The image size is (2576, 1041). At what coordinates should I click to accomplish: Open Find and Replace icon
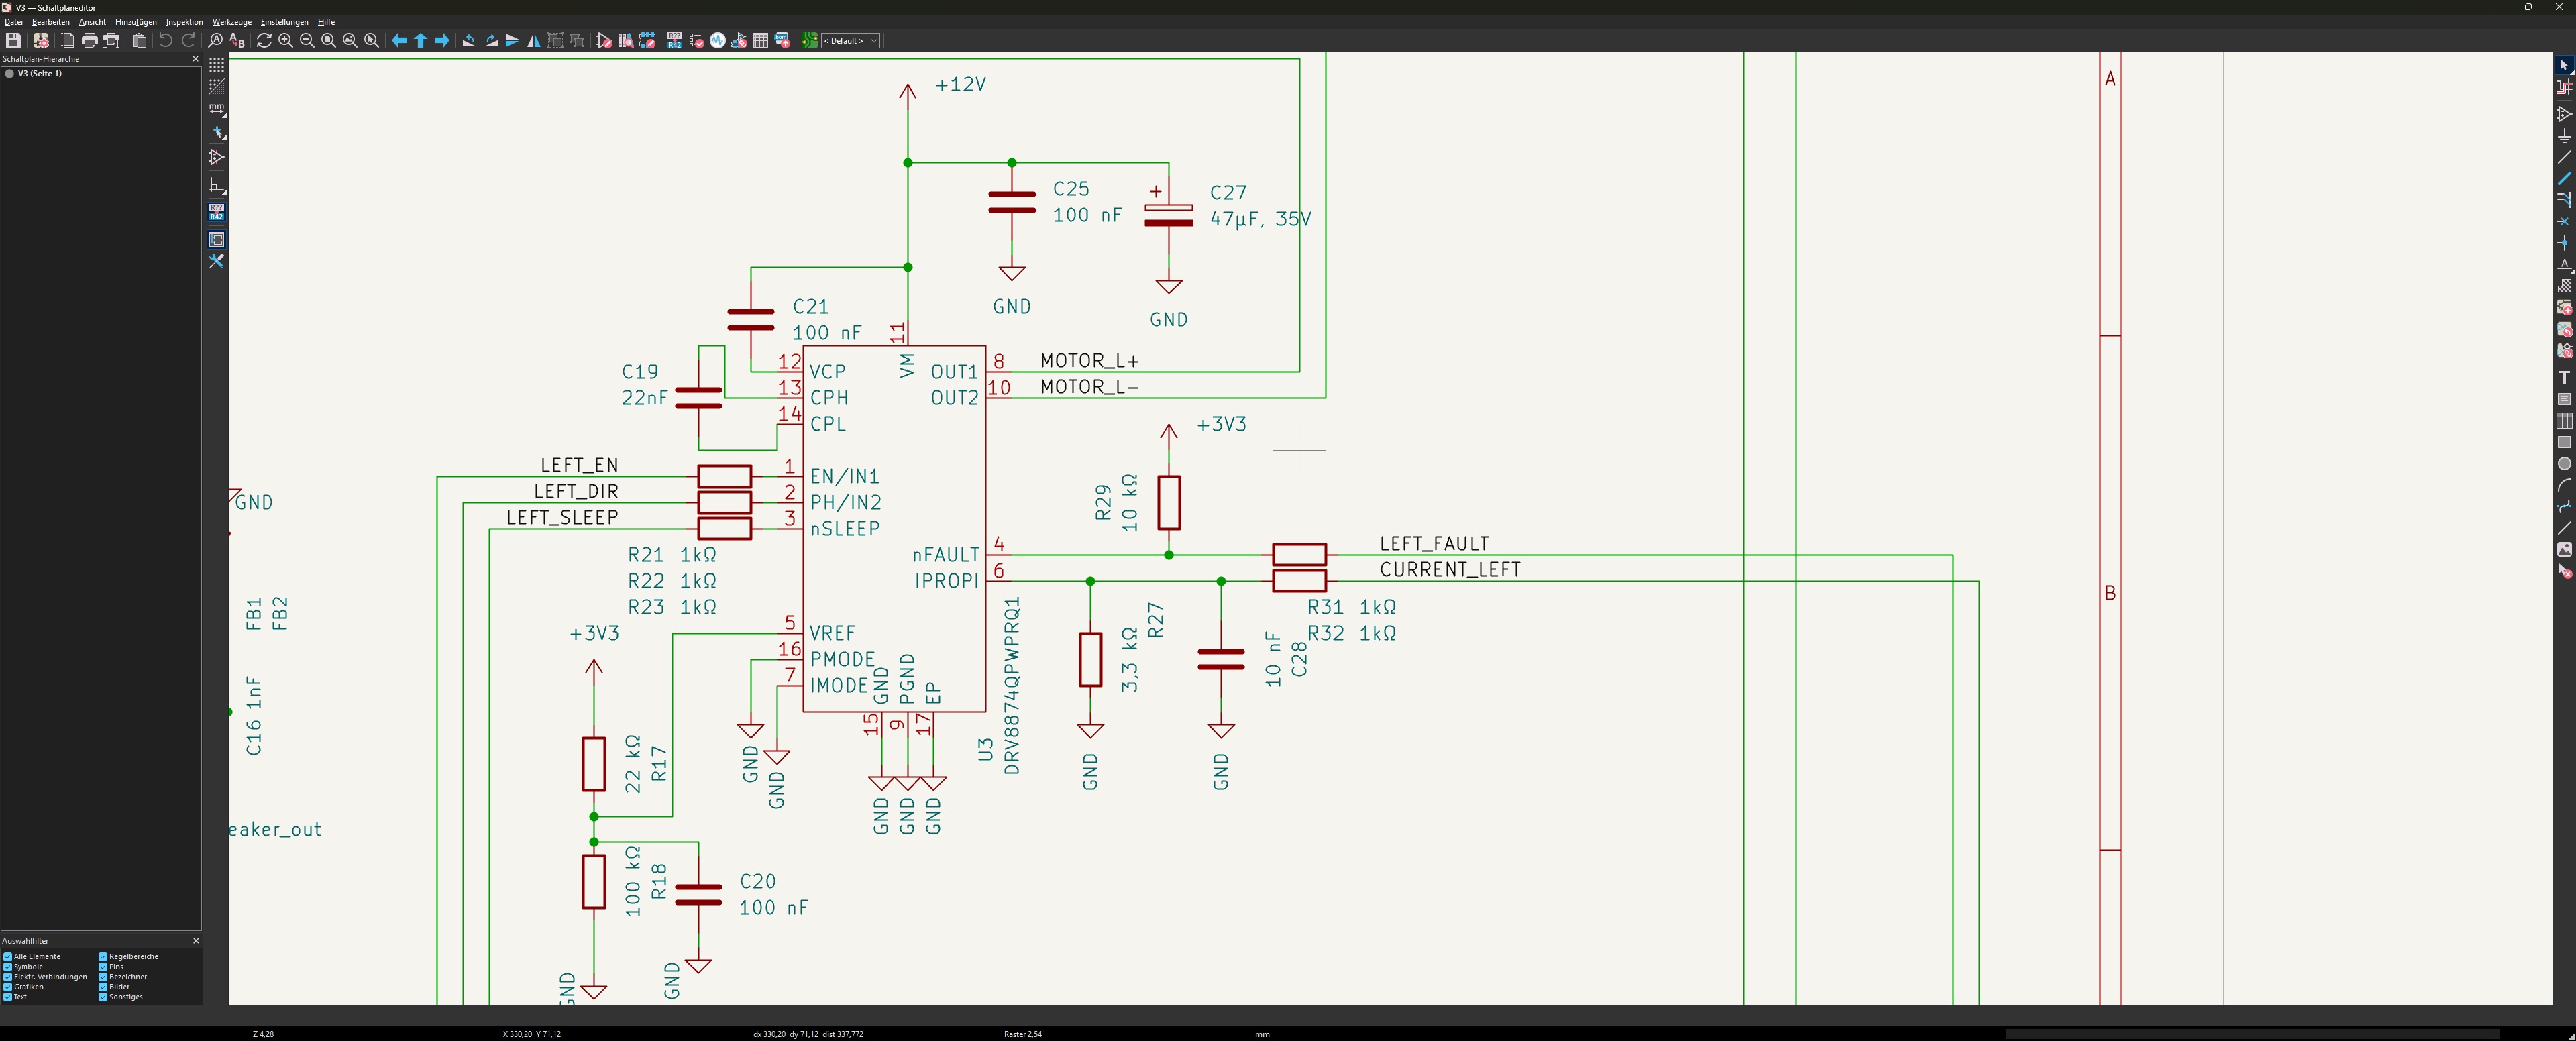click(x=237, y=41)
